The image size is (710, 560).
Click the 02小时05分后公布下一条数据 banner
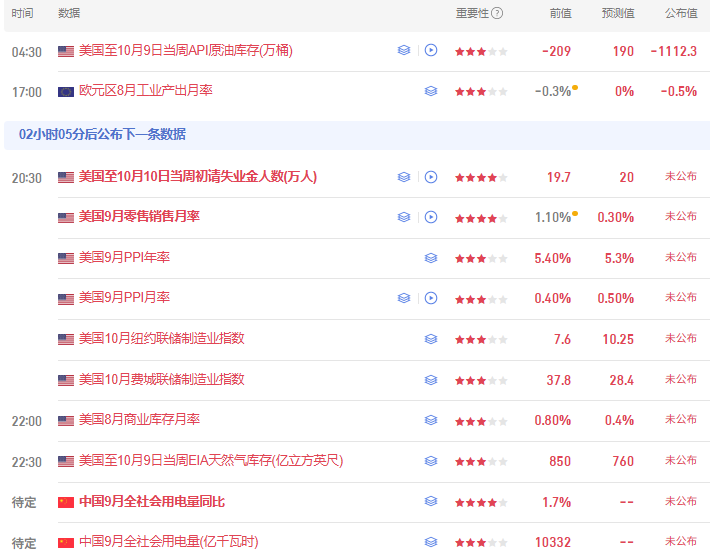[357, 134]
